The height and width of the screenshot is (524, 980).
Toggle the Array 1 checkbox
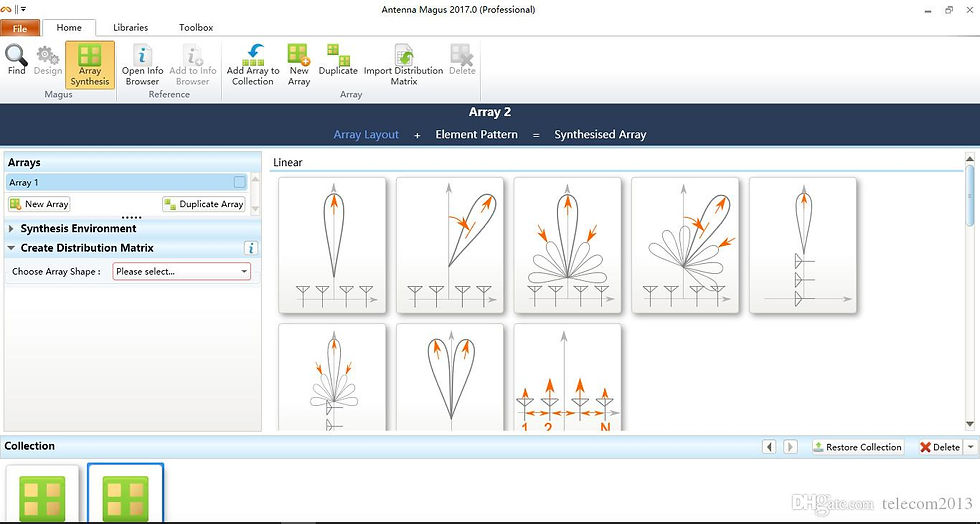point(239,183)
